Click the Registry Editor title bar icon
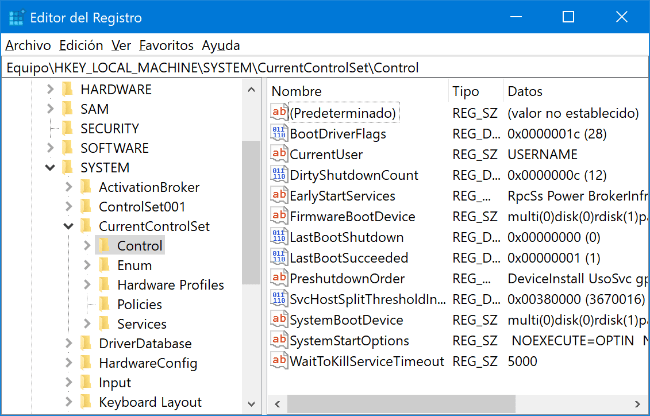 click(x=17, y=18)
